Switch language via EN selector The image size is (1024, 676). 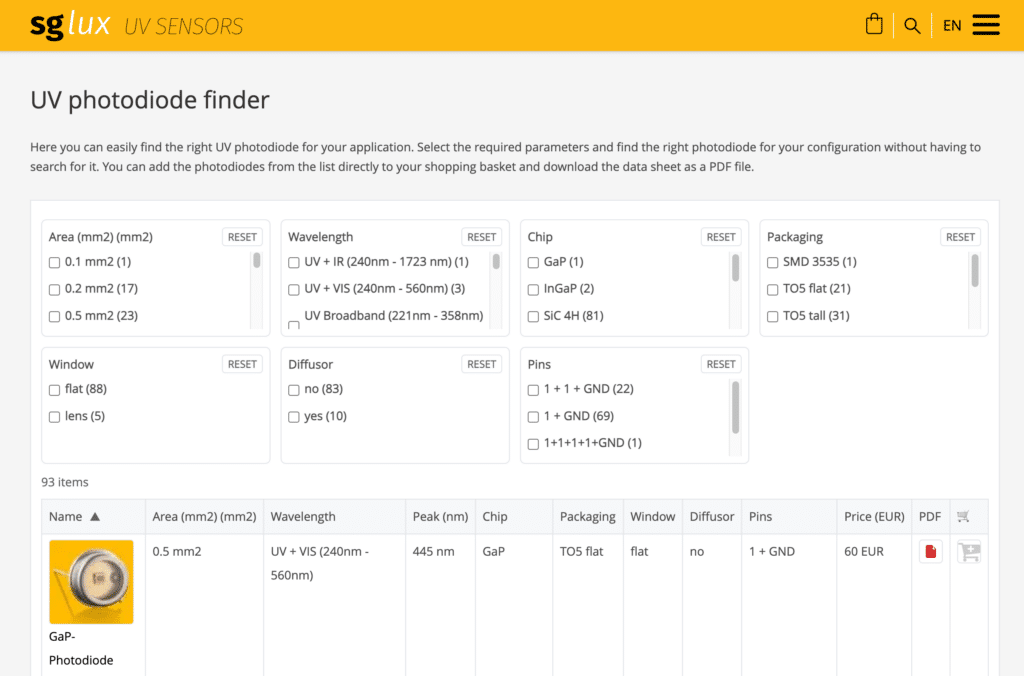coord(952,26)
